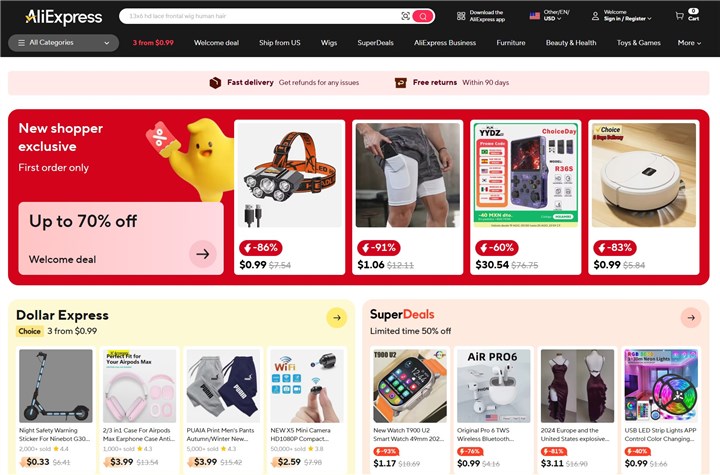Open the shopping cart icon

680,16
